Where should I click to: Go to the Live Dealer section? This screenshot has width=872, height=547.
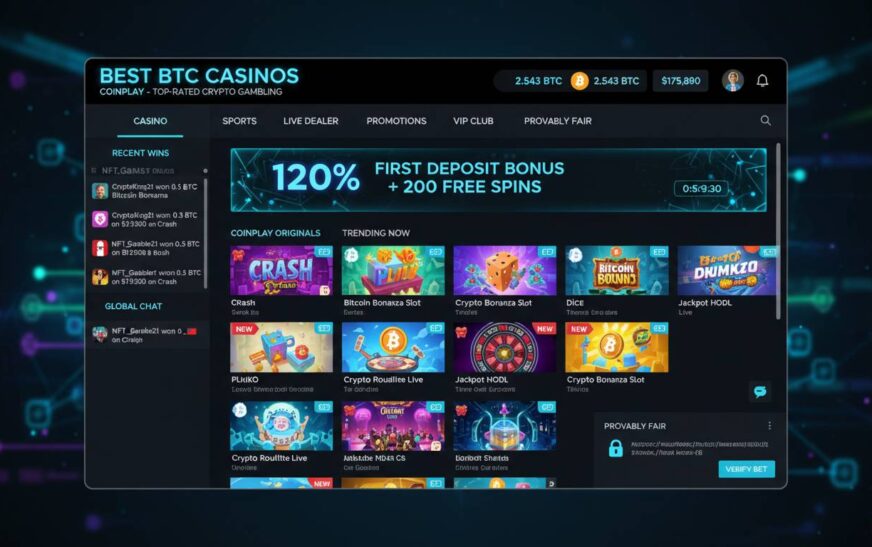click(310, 121)
